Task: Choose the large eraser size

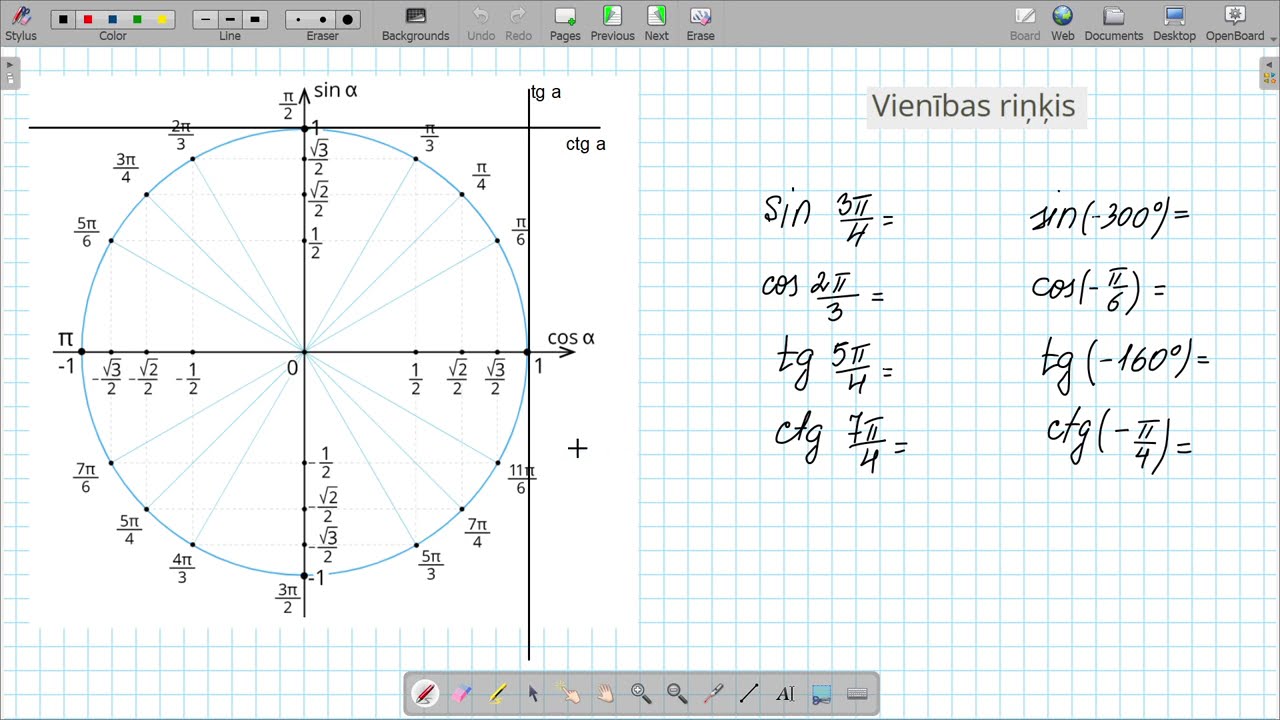Action: [347, 19]
